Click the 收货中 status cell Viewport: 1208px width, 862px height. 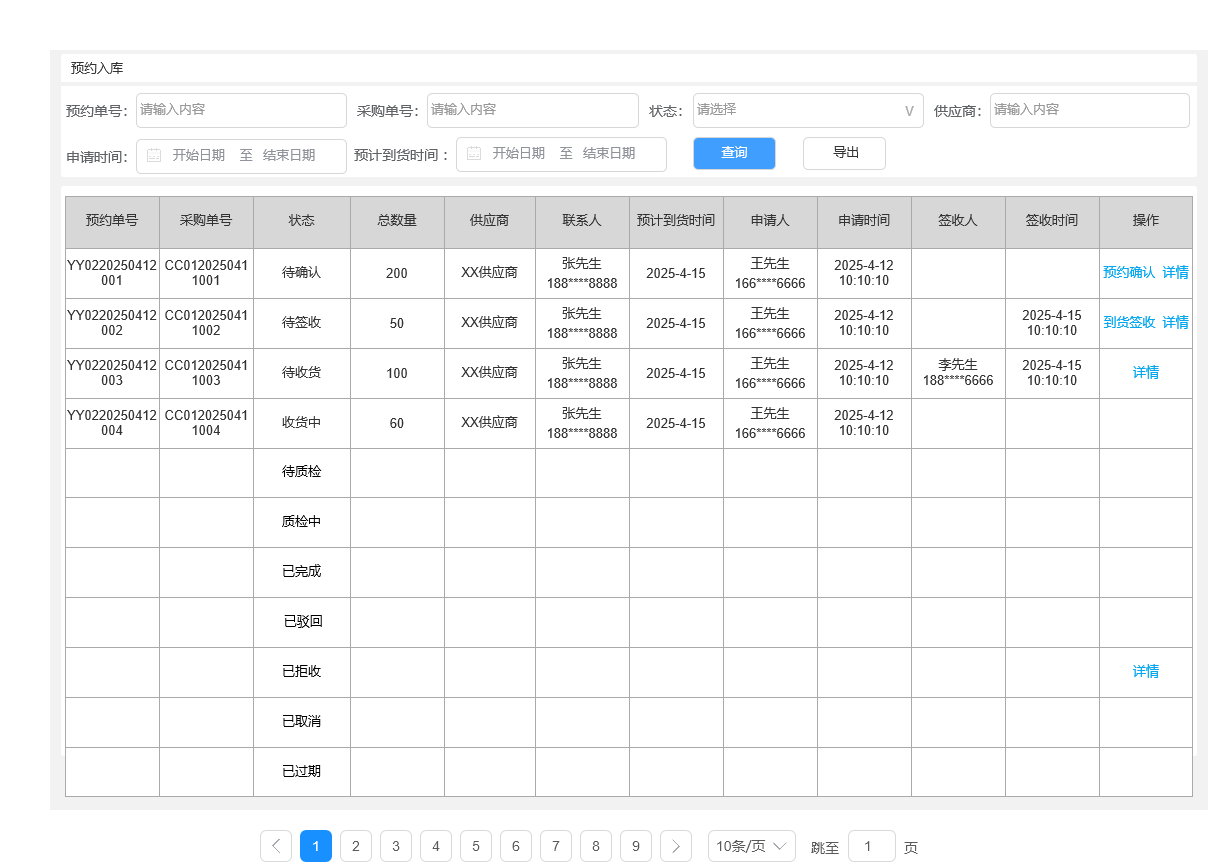302,423
